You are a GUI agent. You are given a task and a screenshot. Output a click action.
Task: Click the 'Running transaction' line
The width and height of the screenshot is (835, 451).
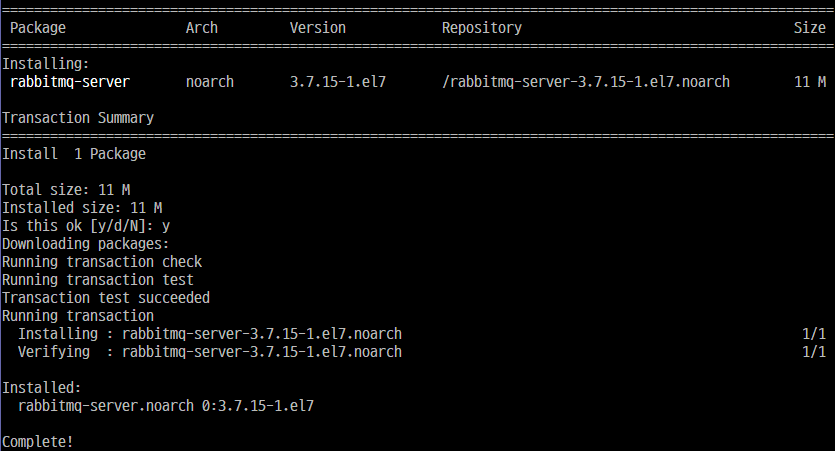coord(78,316)
